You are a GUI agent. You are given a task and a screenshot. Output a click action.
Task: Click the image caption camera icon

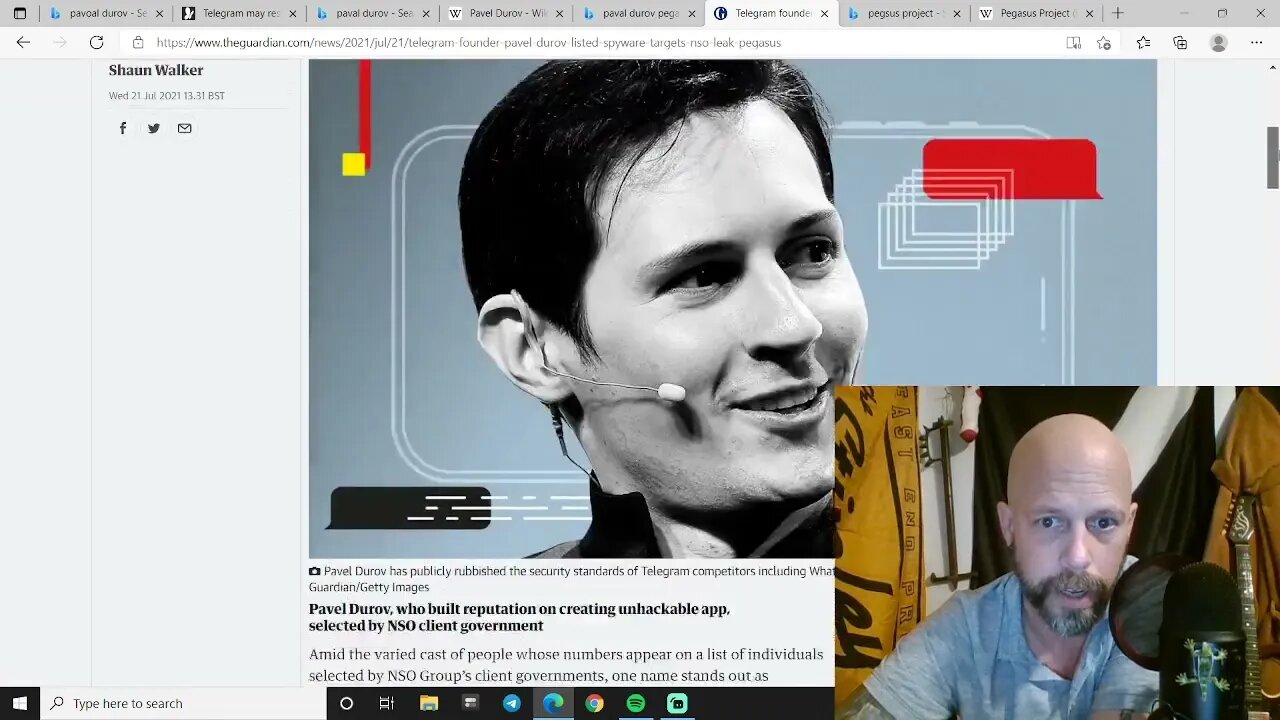(315, 571)
